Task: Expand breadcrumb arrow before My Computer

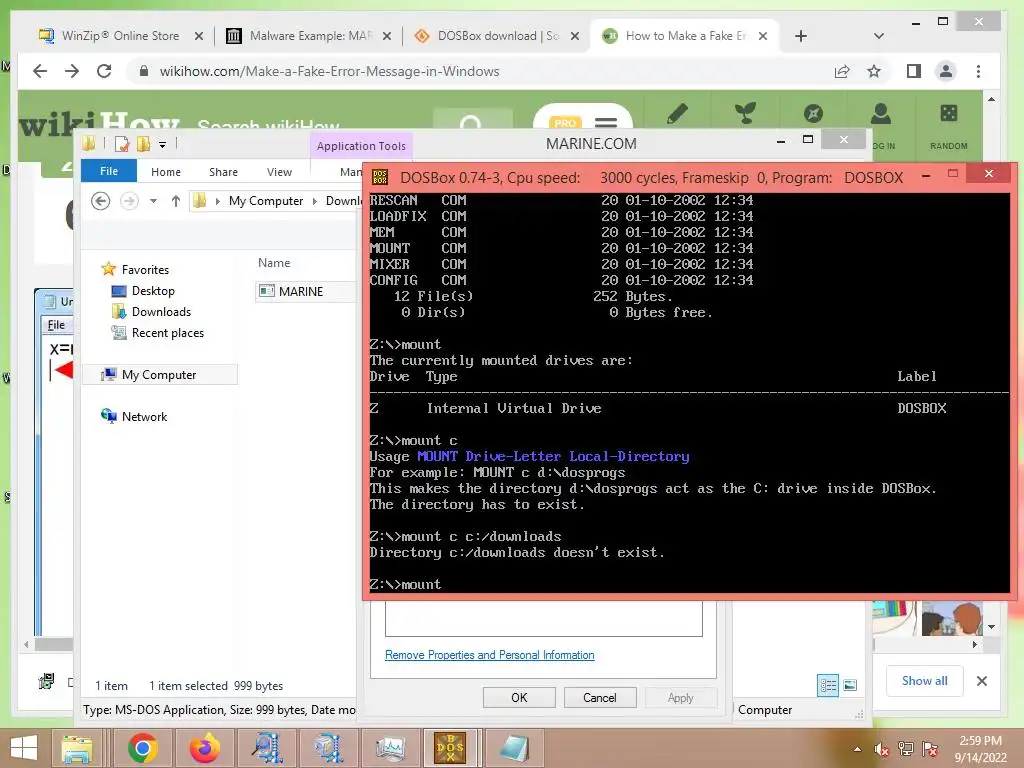Action: click(x=217, y=200)
